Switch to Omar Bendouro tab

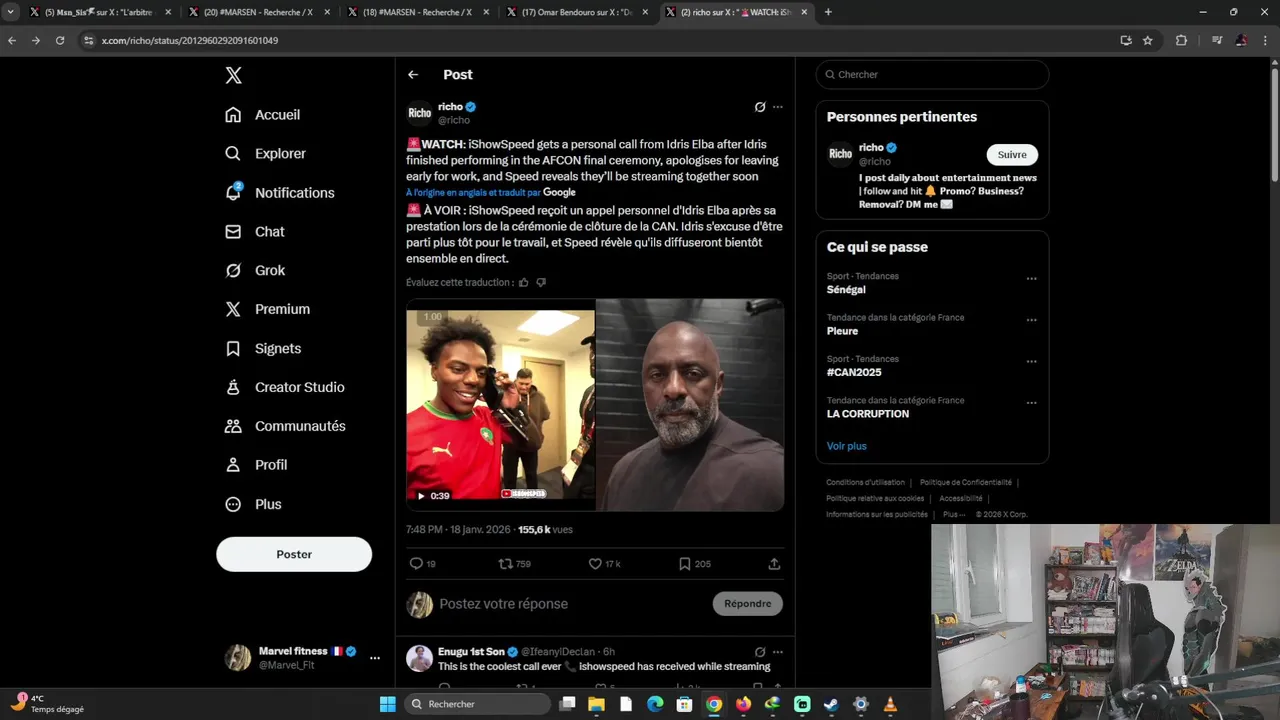point(575,12)
